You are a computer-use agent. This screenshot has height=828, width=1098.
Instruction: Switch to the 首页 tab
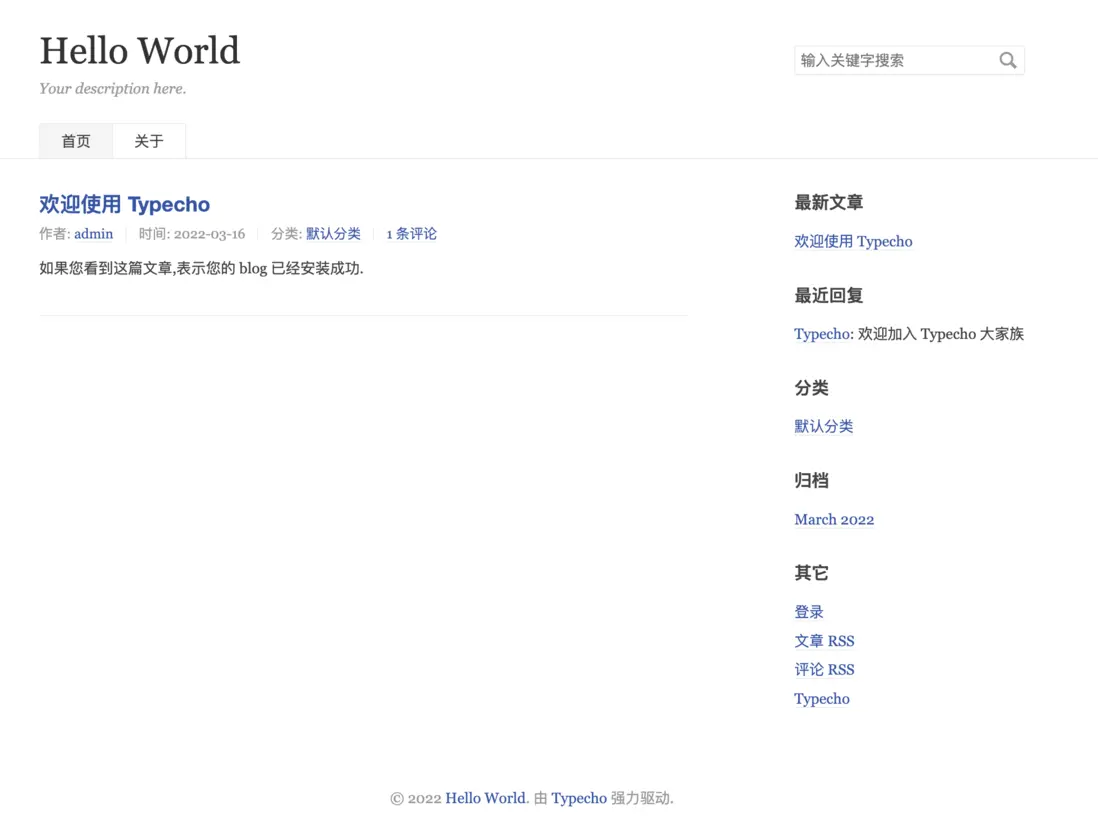tap(75, 140)
